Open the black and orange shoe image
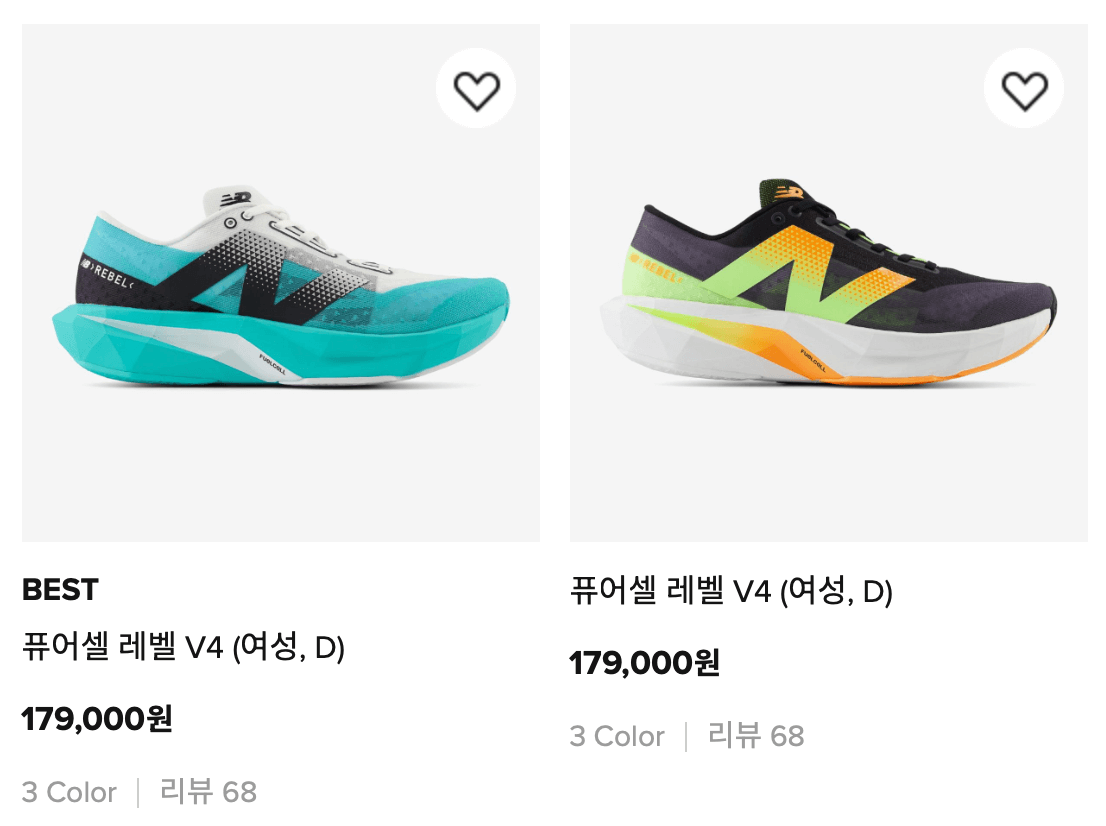 click(x=829, y=283)
